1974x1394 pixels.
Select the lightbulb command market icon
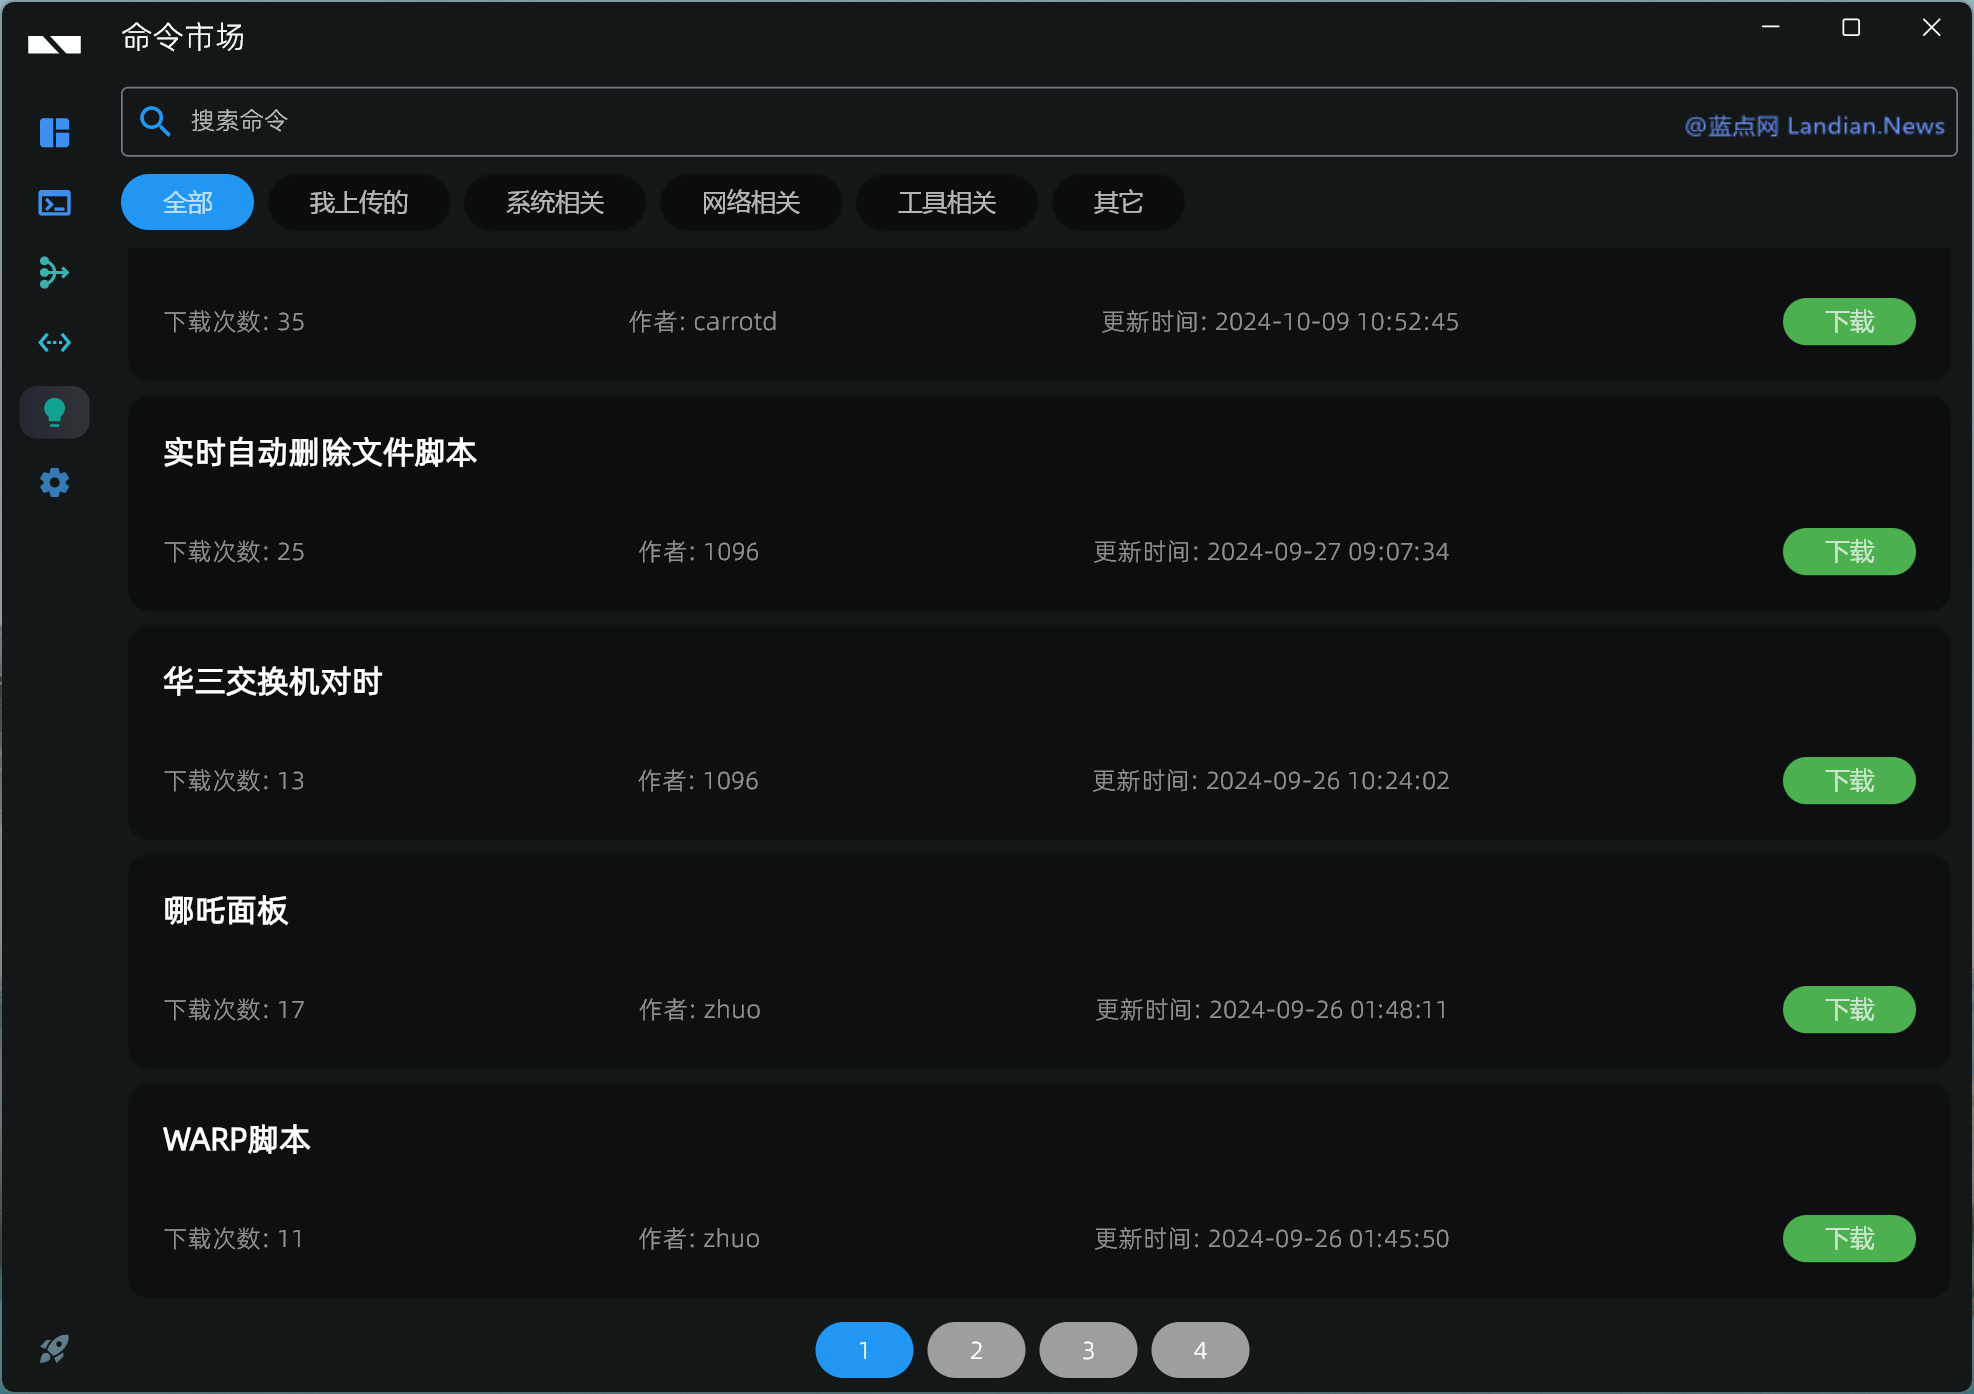click(54, 412)
